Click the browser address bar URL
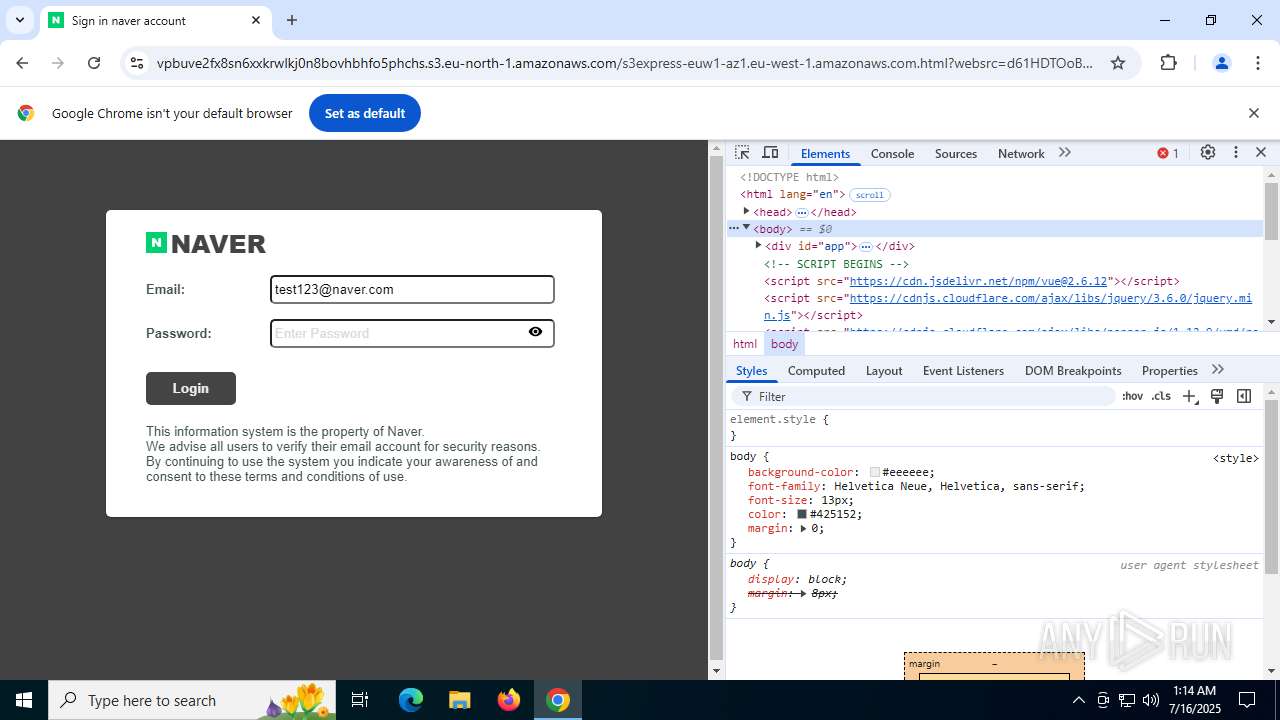Screen dimensions: 1280x720 coord(625,63)
